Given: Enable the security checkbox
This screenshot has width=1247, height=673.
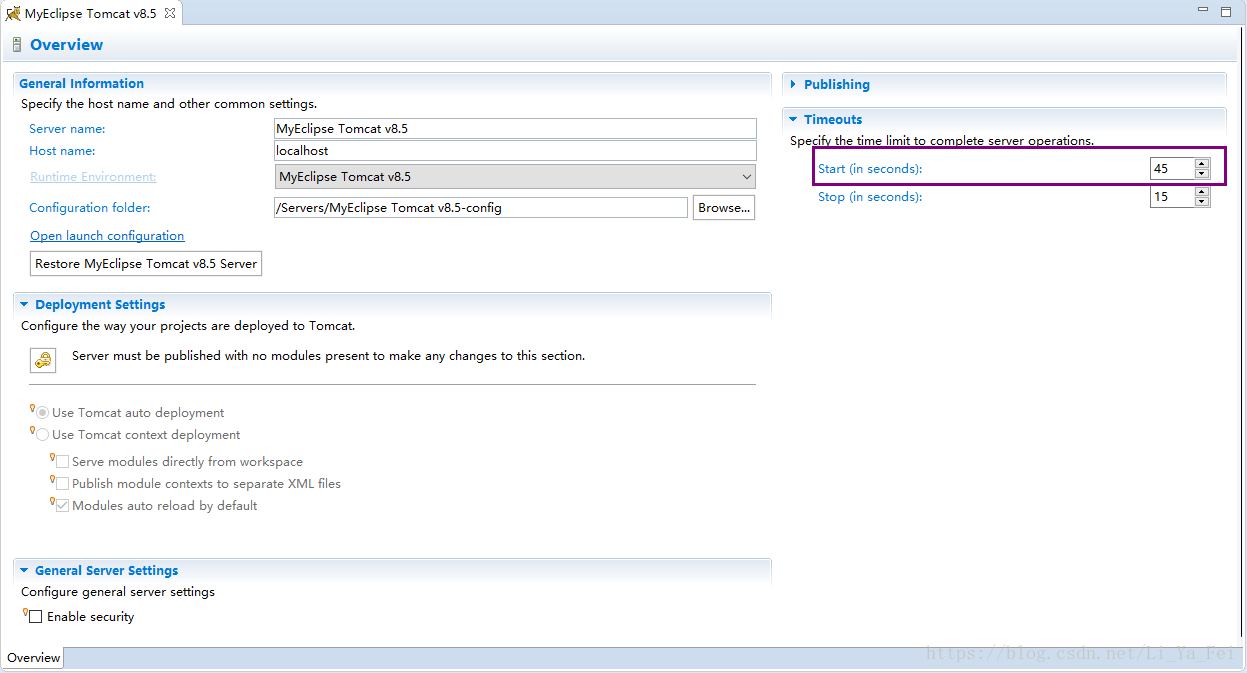Looking at the screenshot, I should coord(36,617).
